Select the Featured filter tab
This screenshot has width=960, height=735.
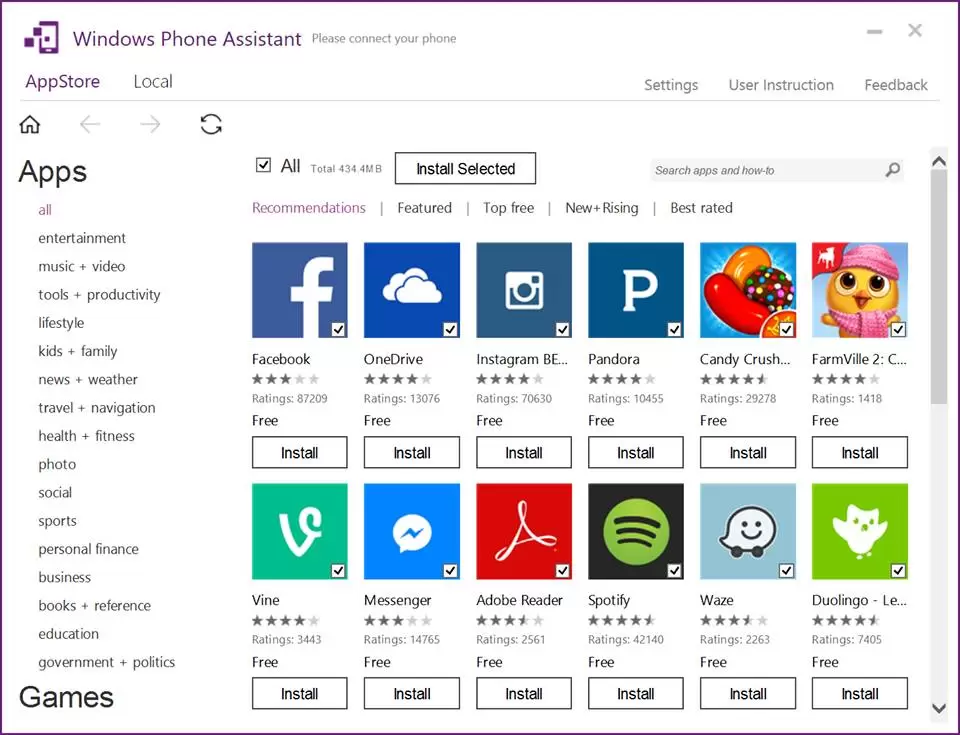click(424, 208)
